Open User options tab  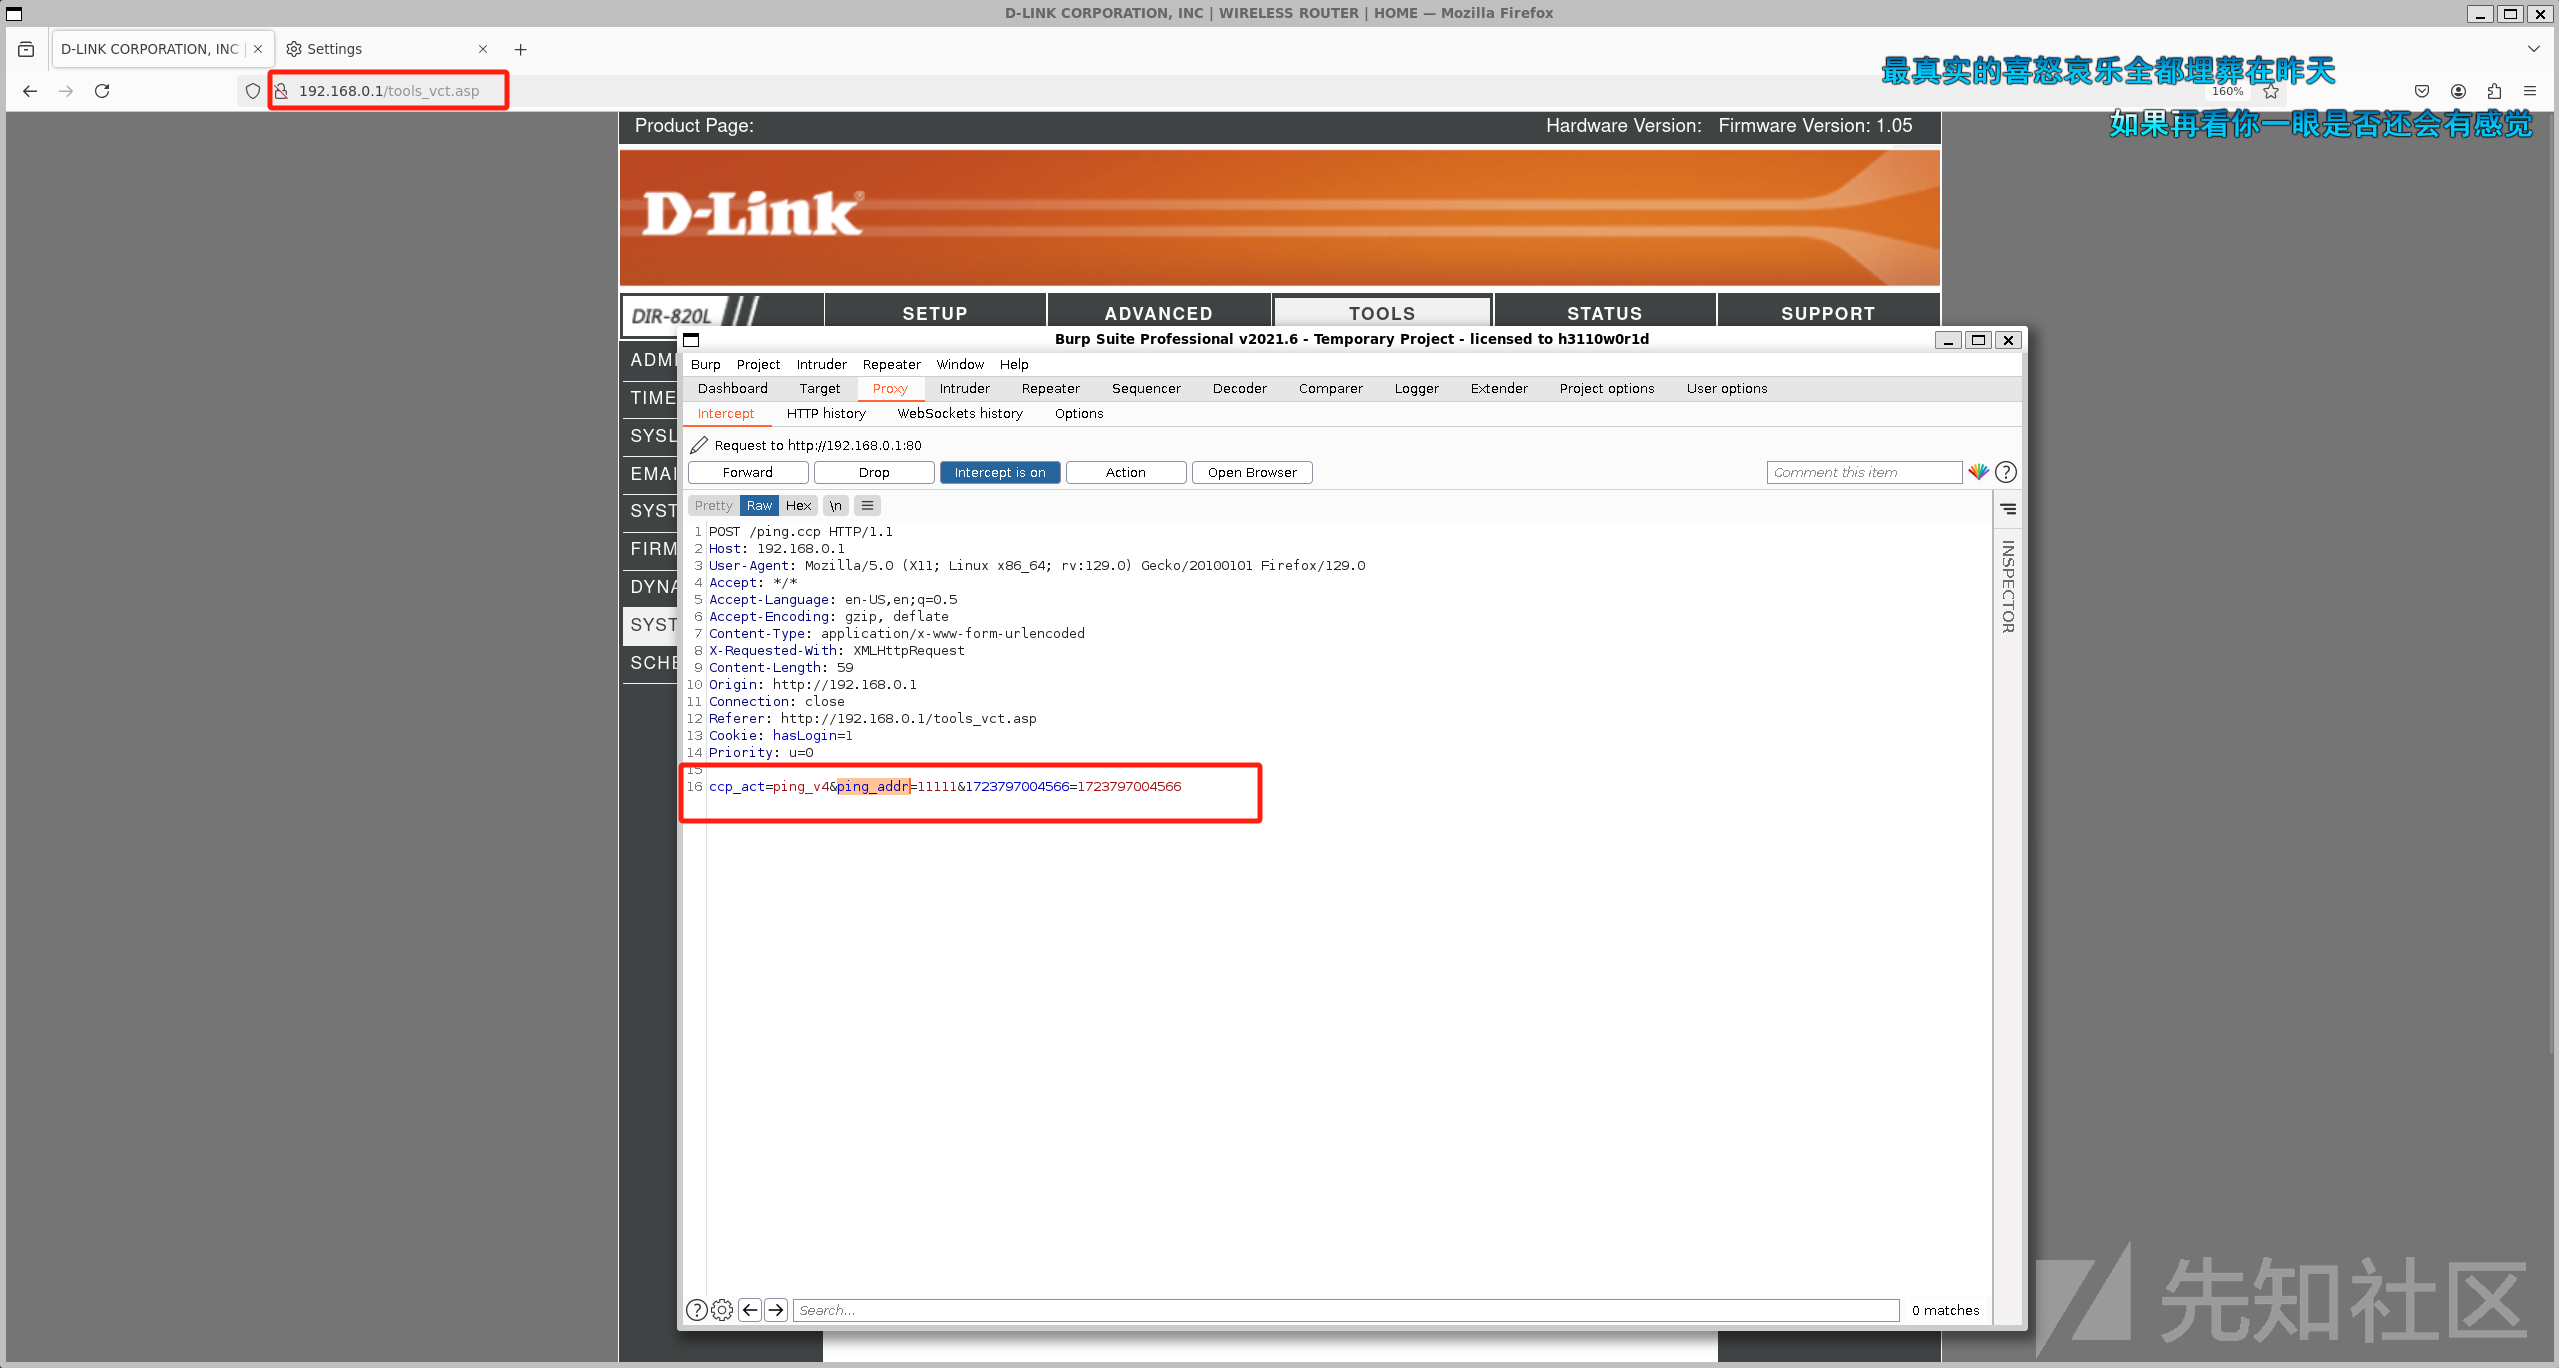1727,388
